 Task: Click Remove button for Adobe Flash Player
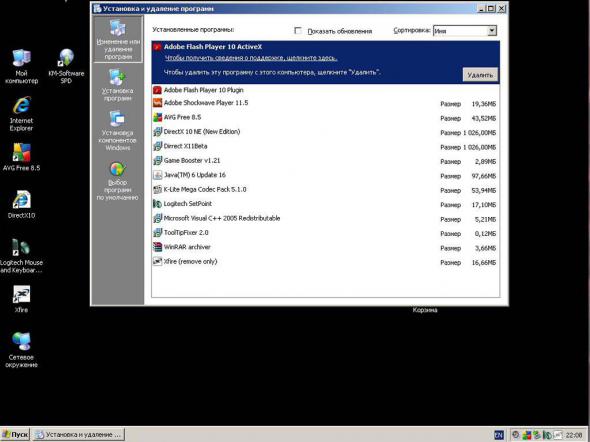(480, 75)
